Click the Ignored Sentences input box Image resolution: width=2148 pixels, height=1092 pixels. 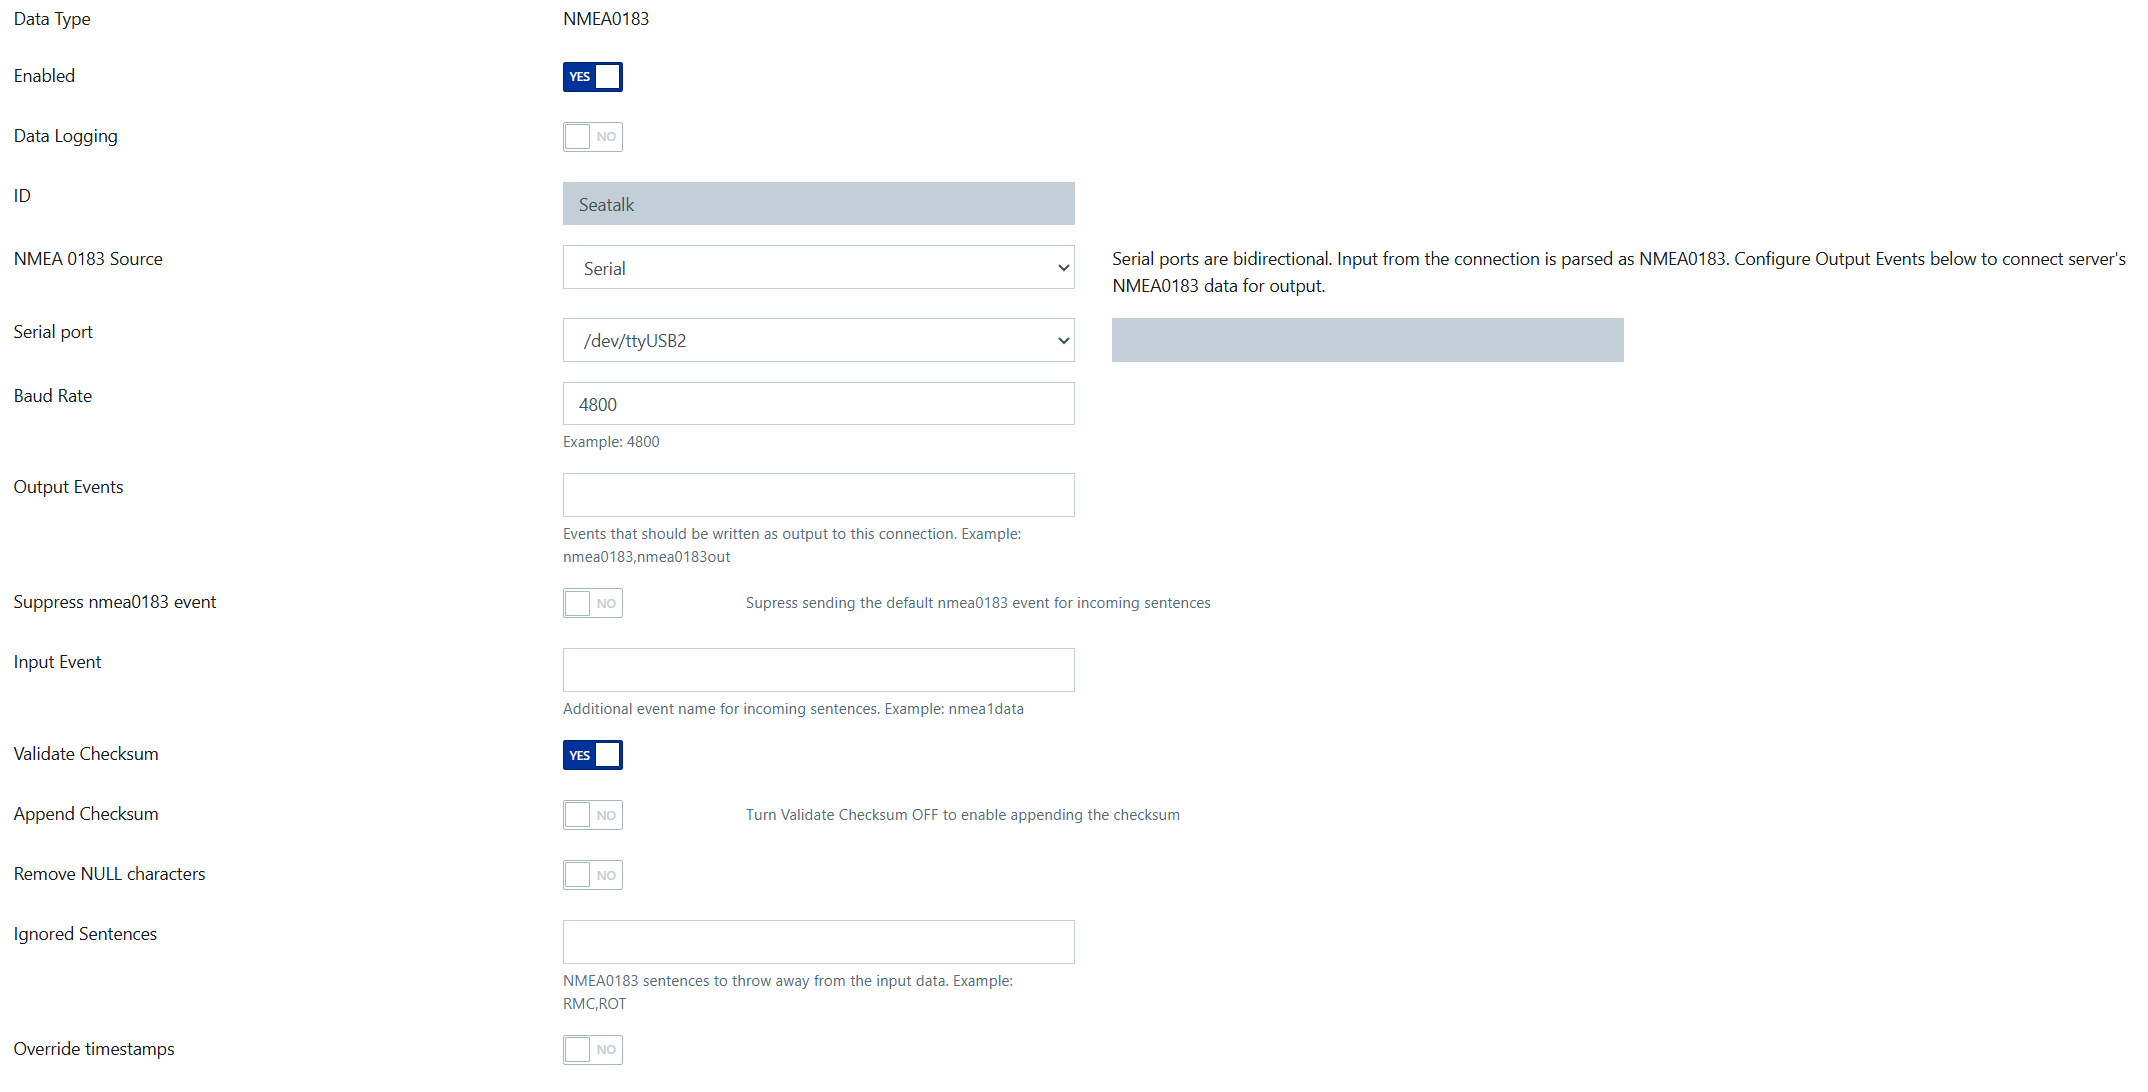pos(818,942)
